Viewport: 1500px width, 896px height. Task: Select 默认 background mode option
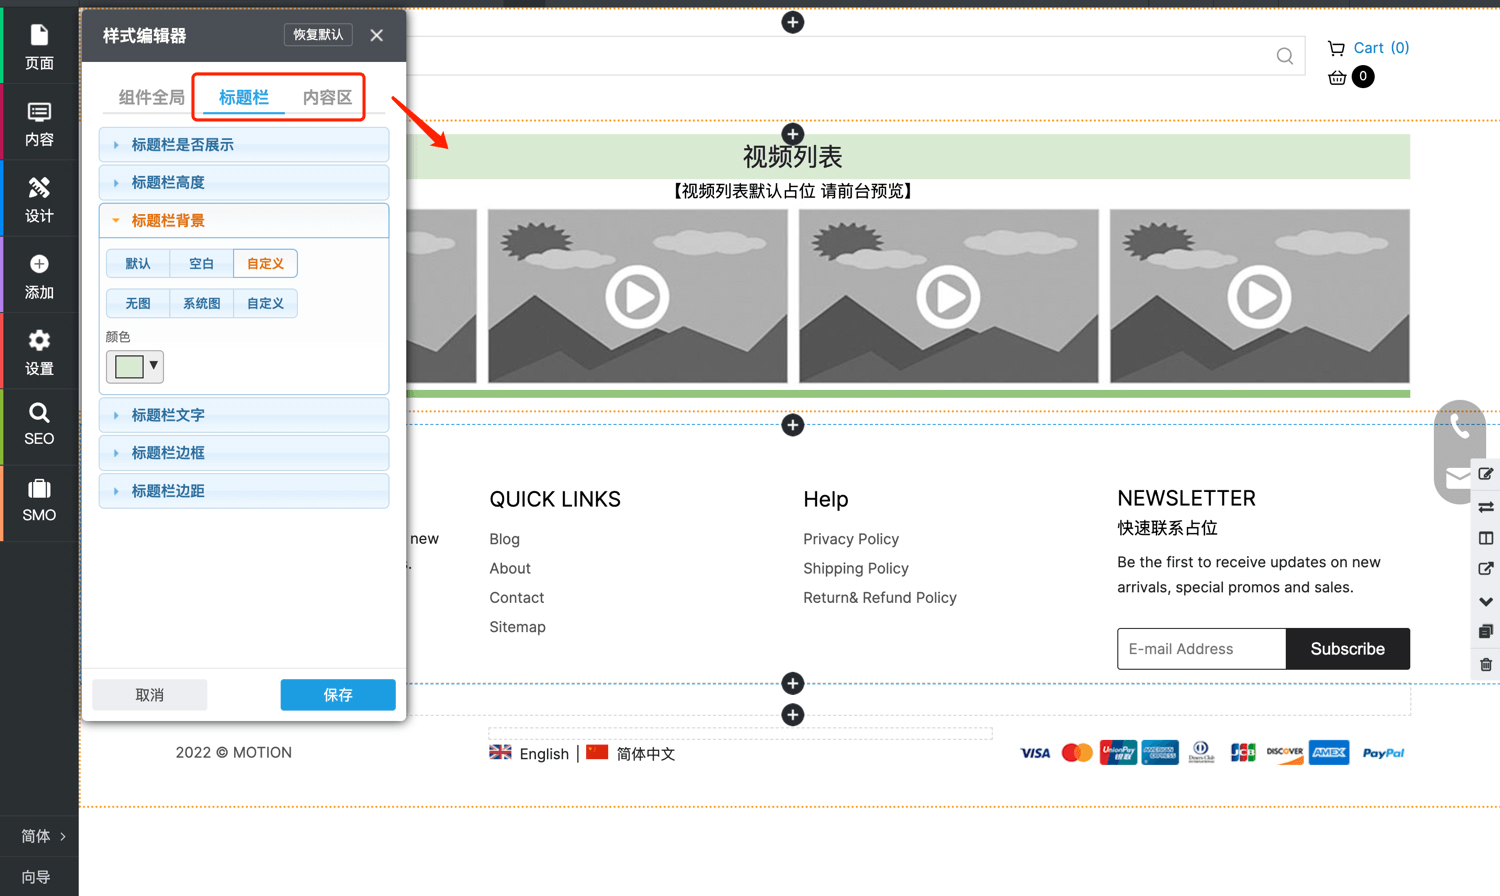[x=138, y=264]
